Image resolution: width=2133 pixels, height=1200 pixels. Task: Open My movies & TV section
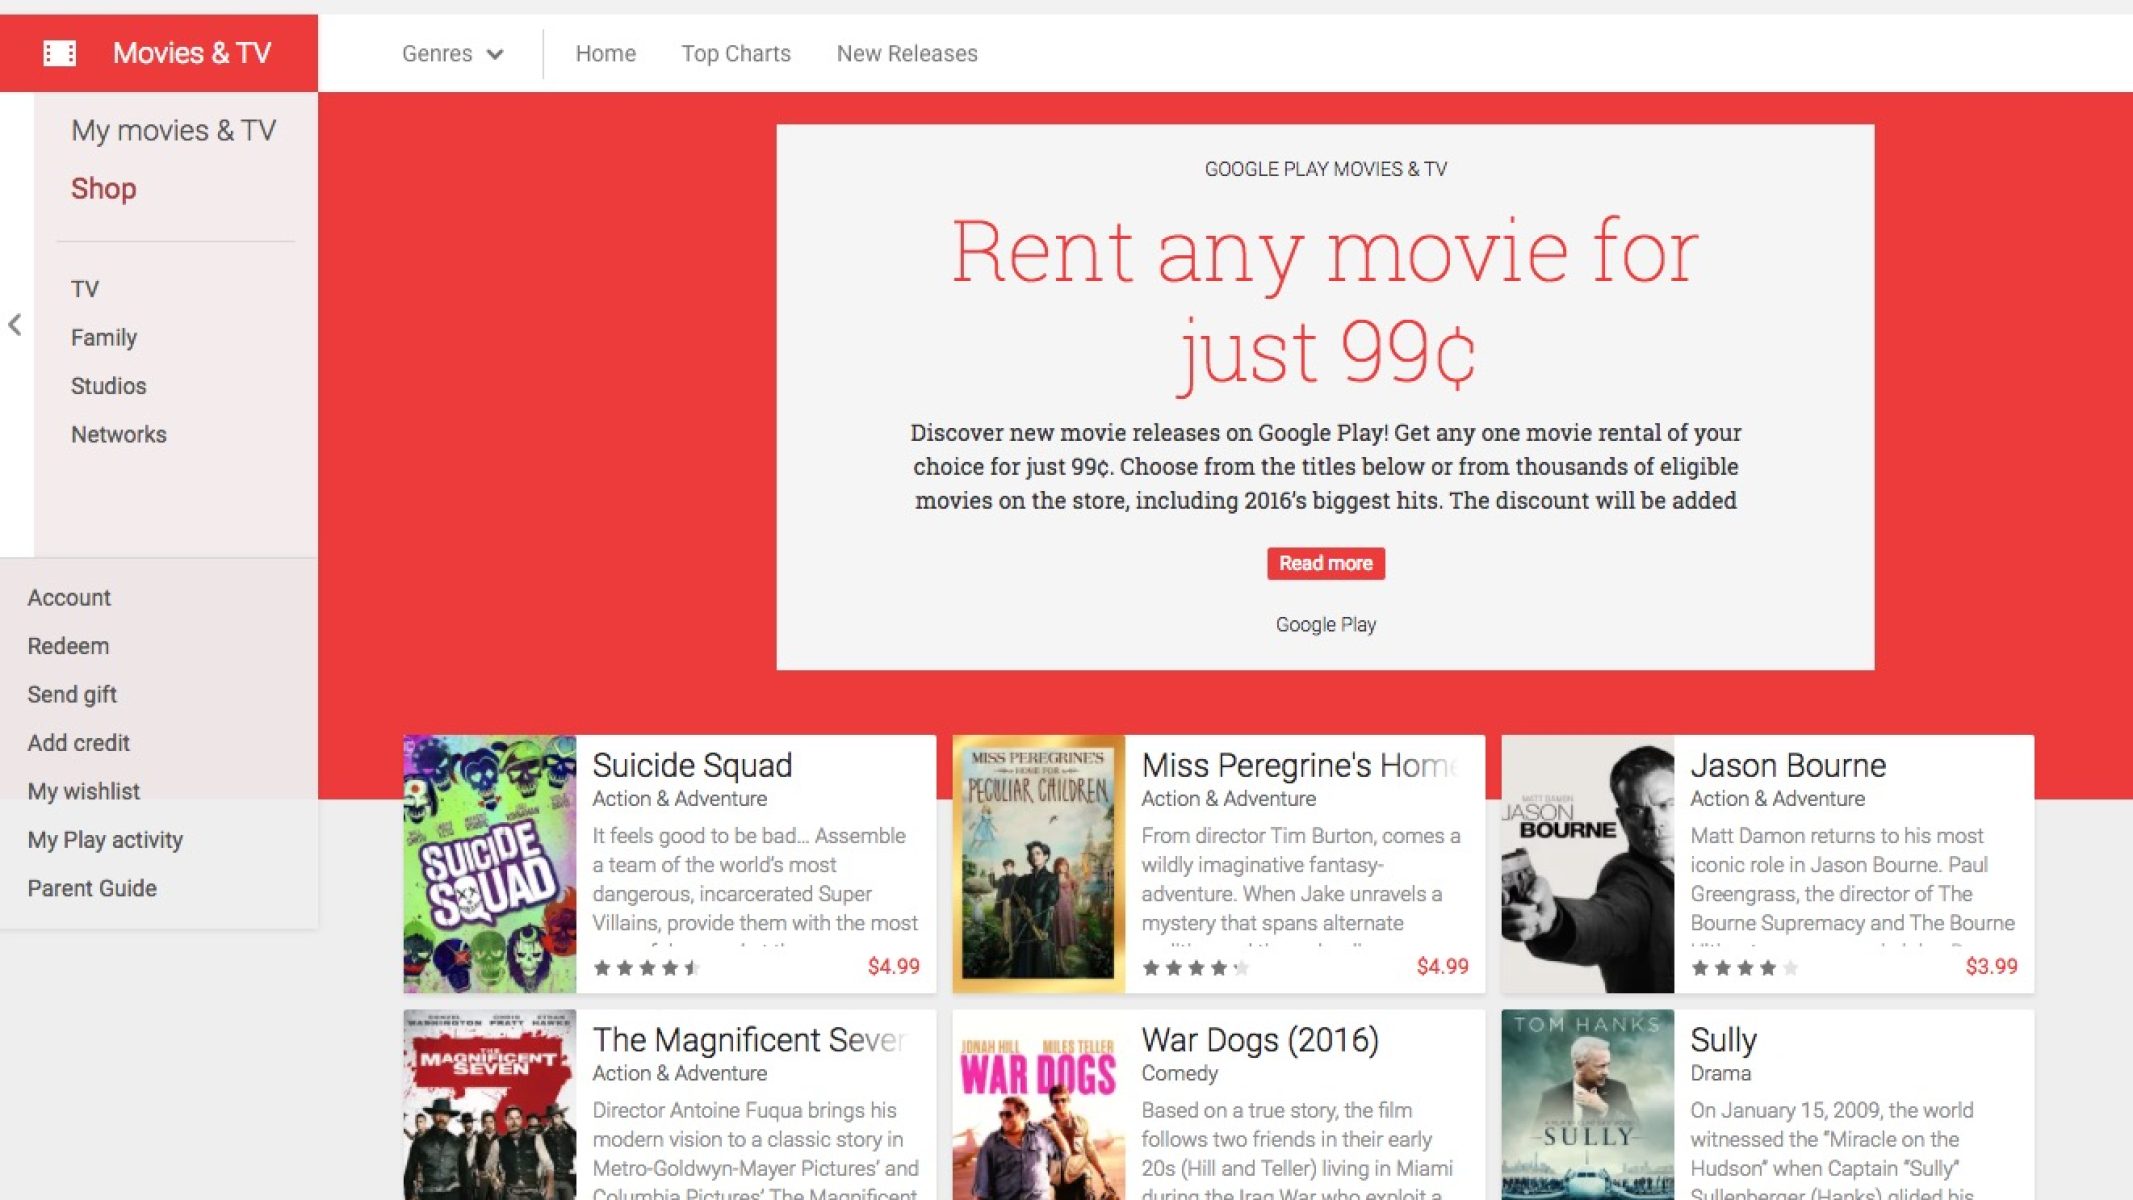tap(173, 130)
